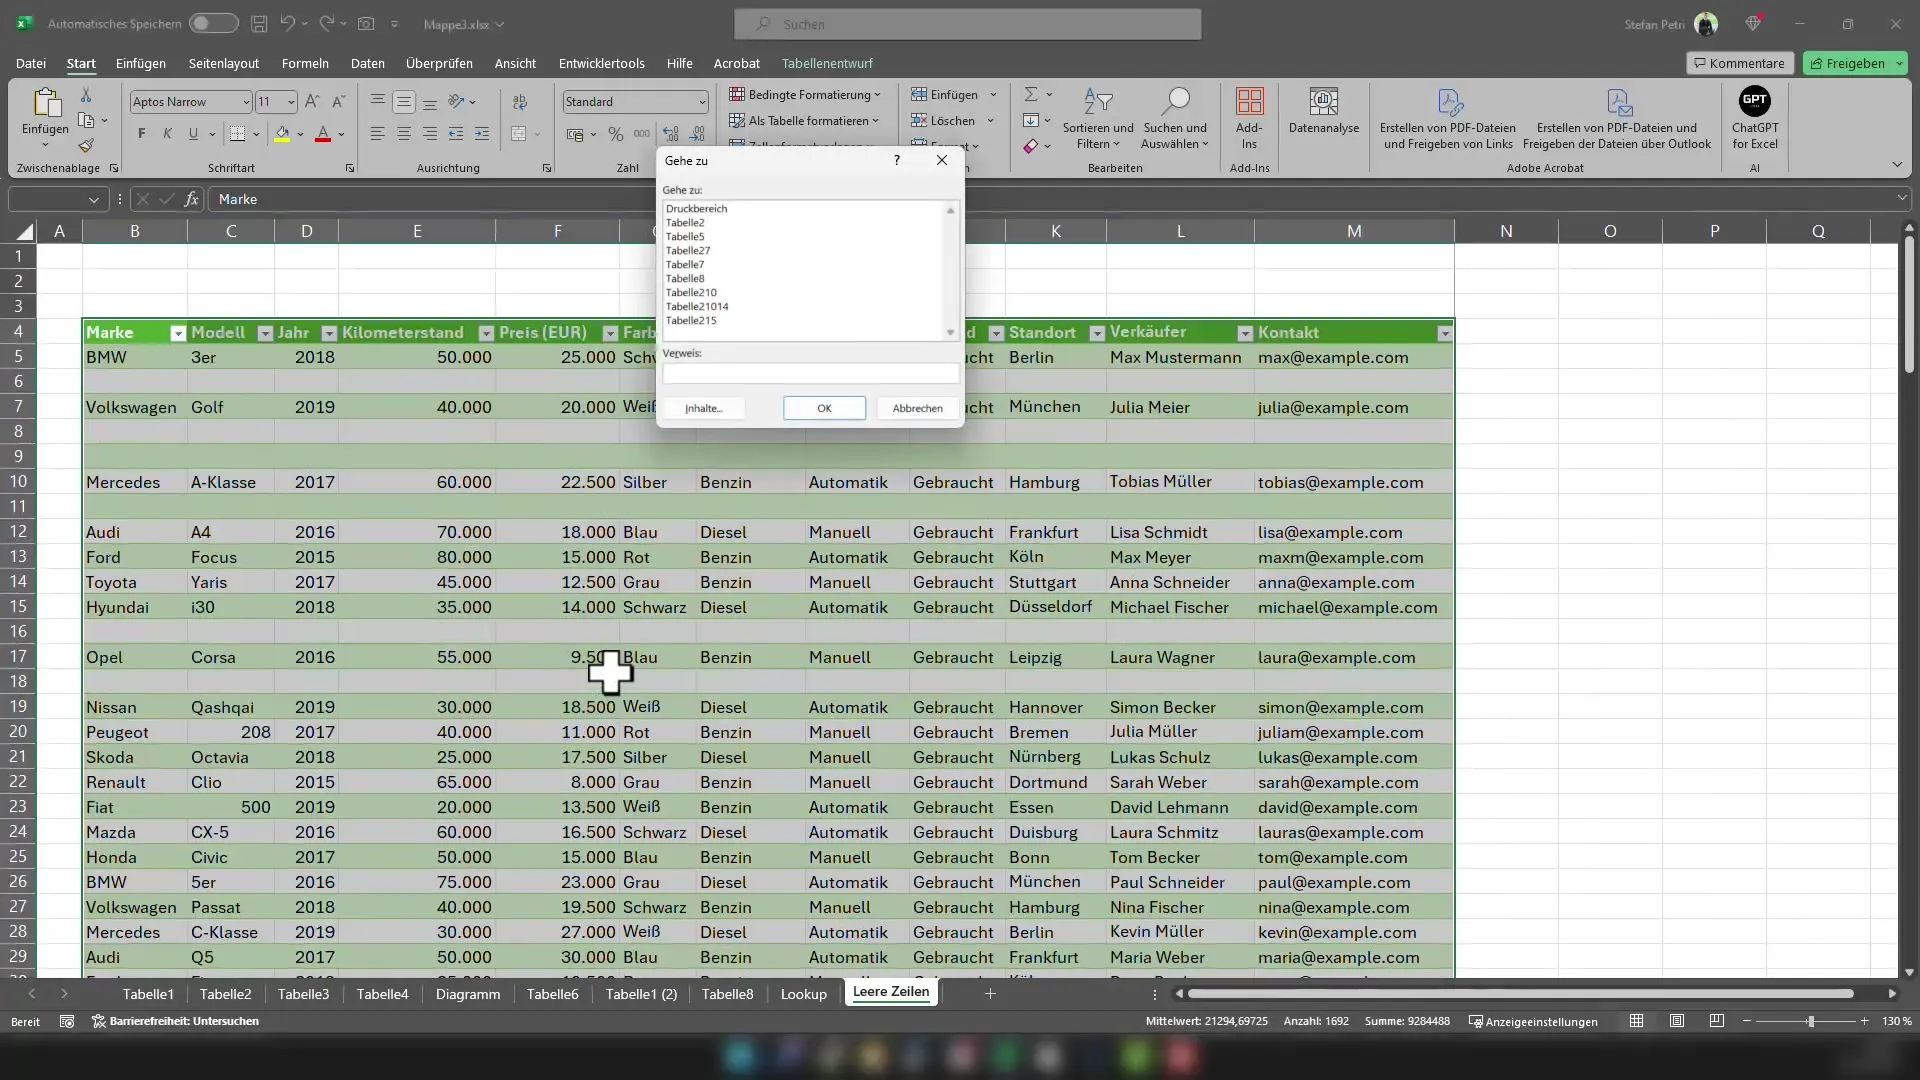Click the yellow fill color swatch
The width and height of the screenshot is (1920, 1080).
tap(282, 134)
